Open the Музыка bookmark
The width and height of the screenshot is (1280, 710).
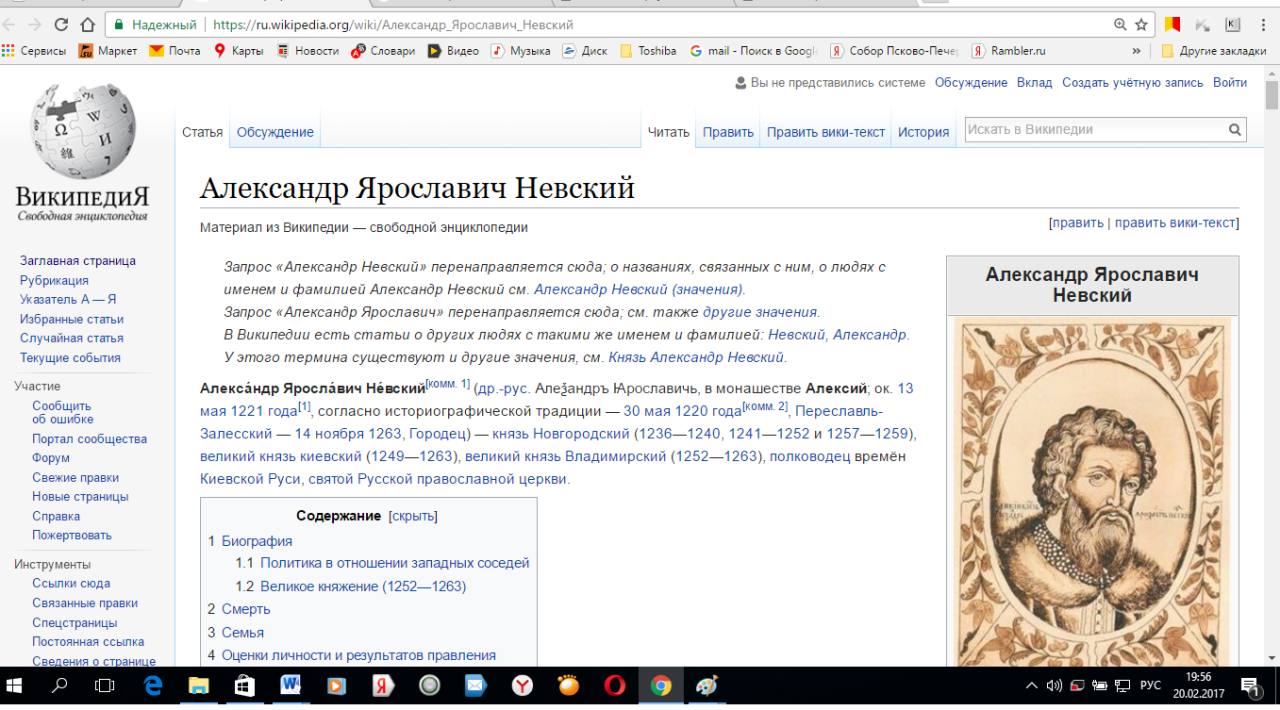(520, 51)
